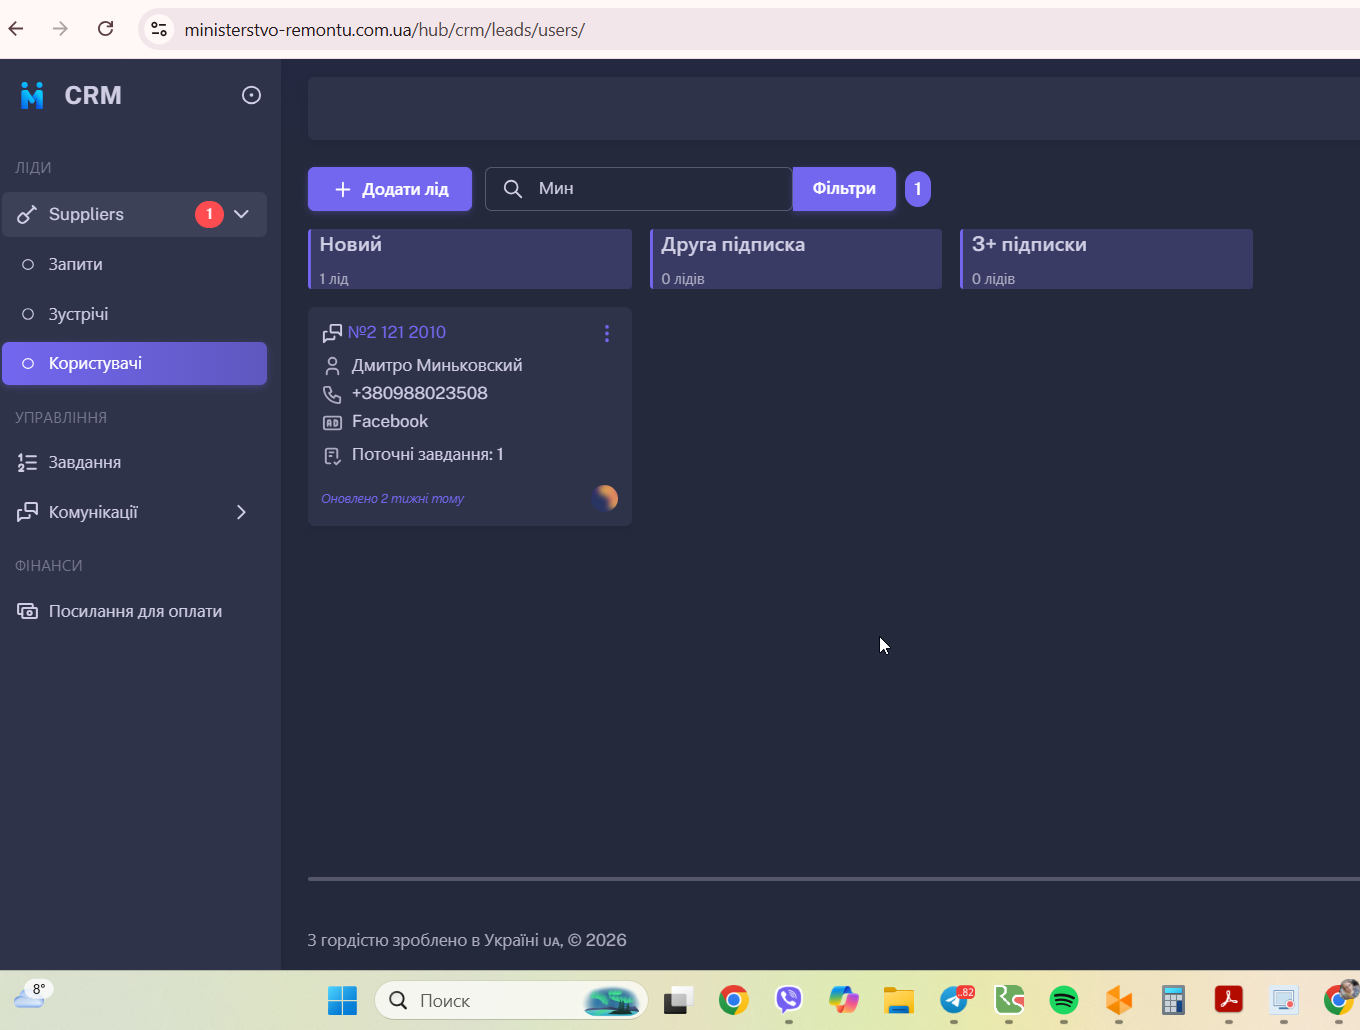Click the red notification badge on Suppliers
This screenshot has height=1030, width=1360.
209,214
